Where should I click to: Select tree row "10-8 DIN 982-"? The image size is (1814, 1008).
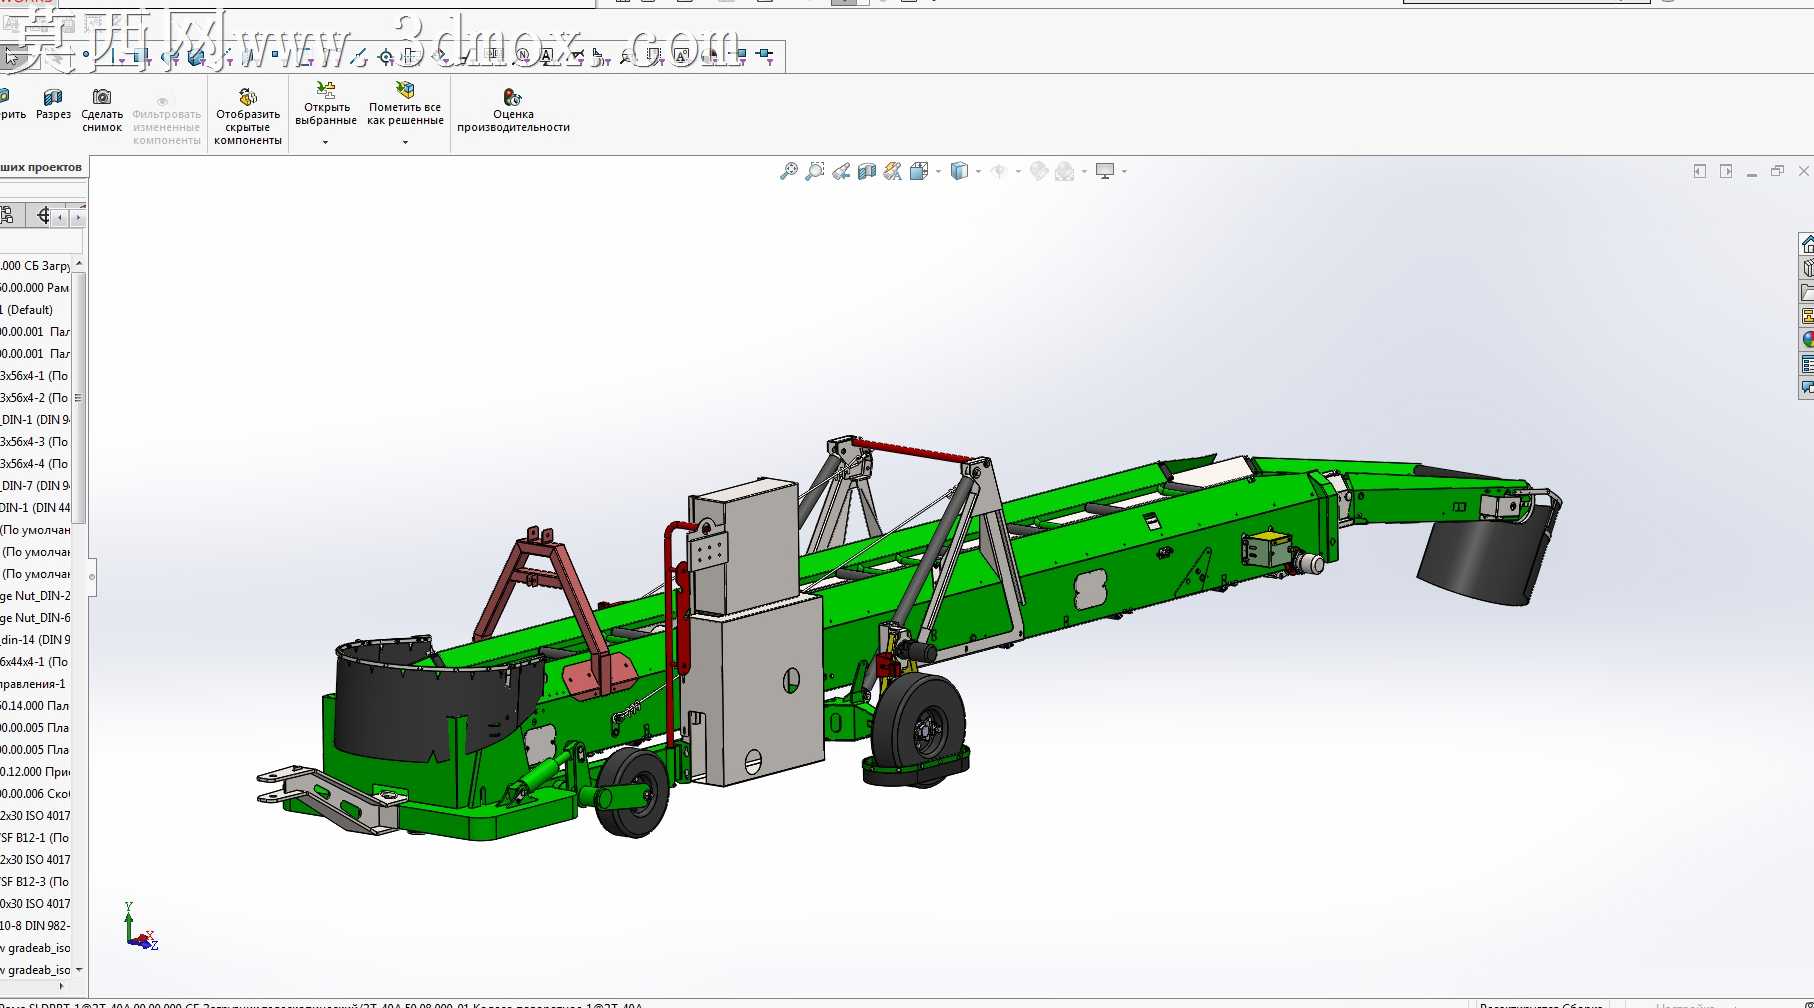pyautogui.click(x=35, y=926)
